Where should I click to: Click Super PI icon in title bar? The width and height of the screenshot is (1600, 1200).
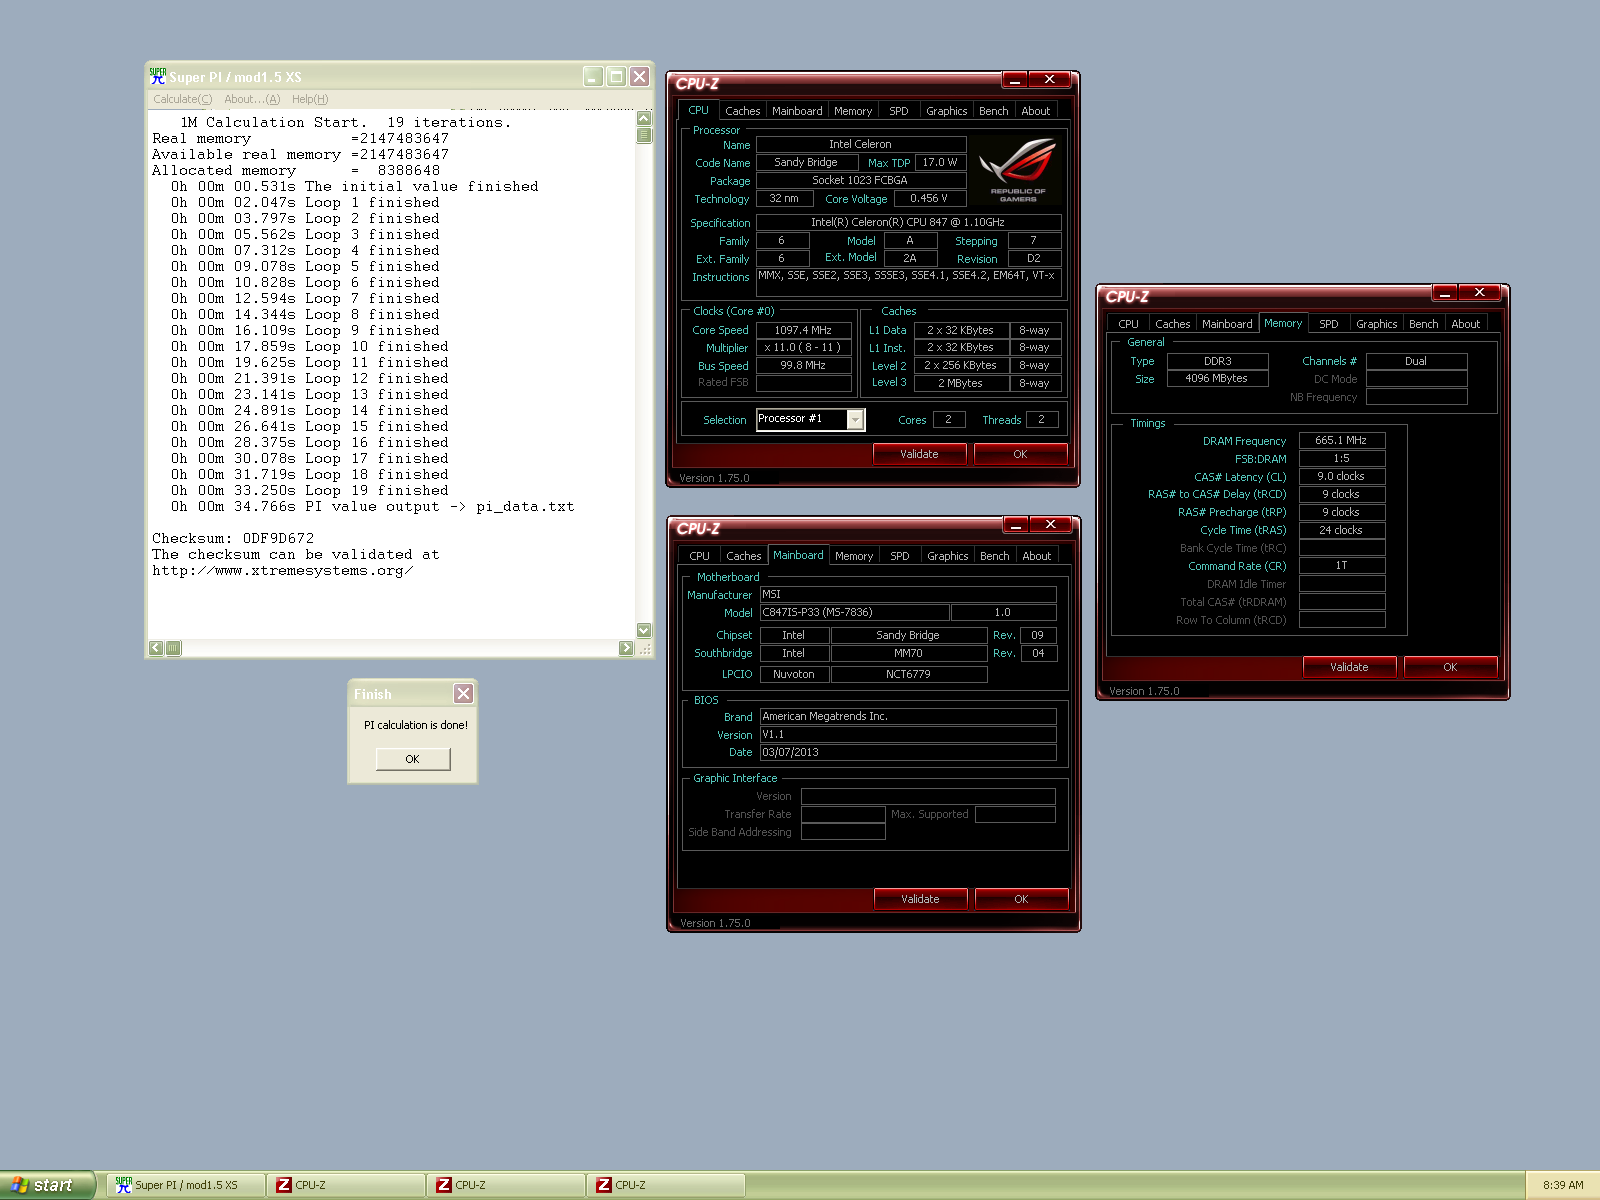tap(158, 76)
